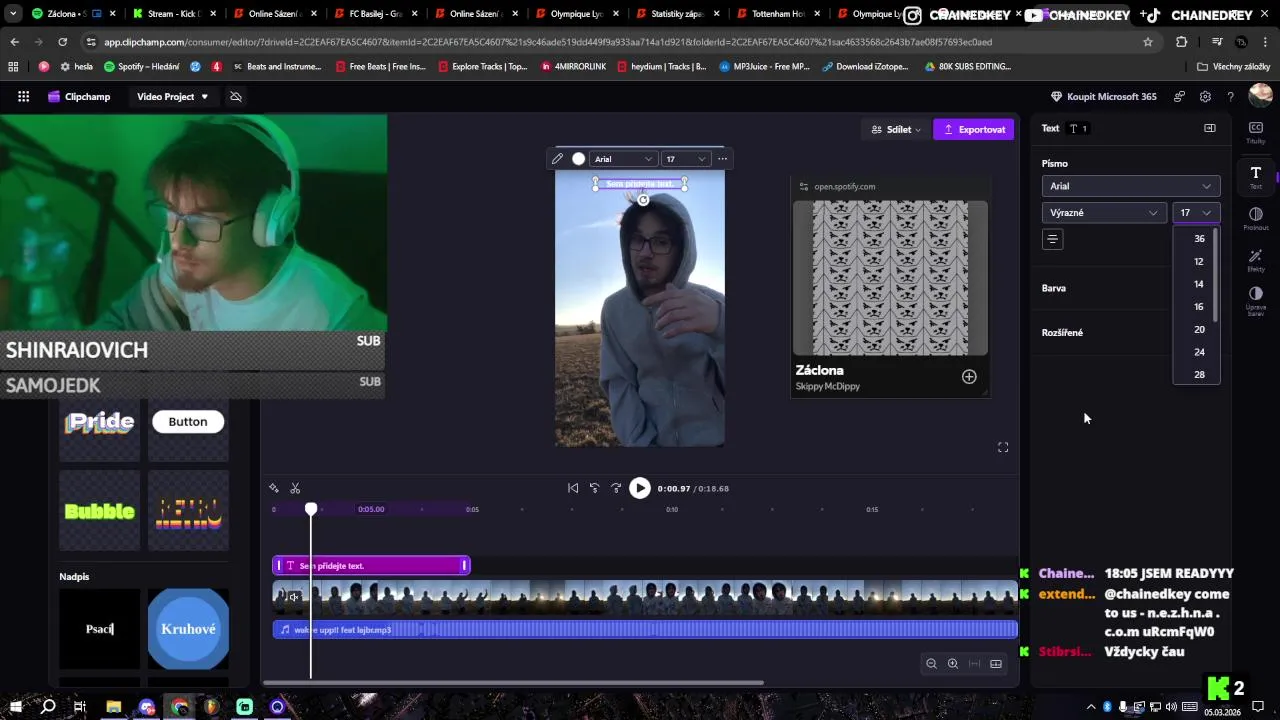Play the video preview

tap(640, 488)
